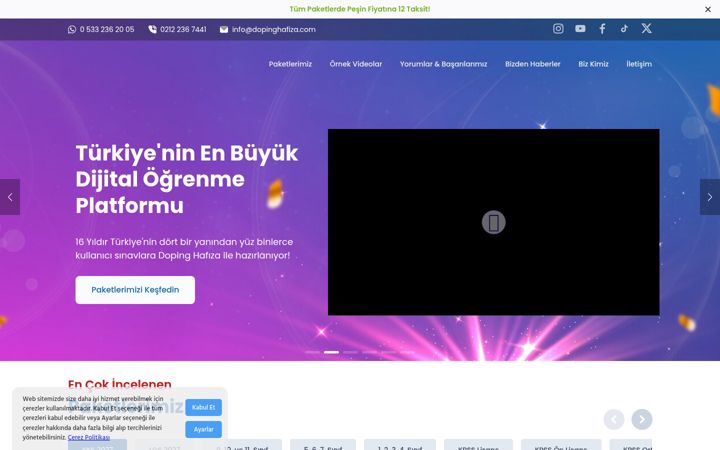Image resolution: width=720 pixels, height=450 pixels.
Task: Click the packages carousel previous arrow
Action: pyautogui.click(x=613, y=419)
